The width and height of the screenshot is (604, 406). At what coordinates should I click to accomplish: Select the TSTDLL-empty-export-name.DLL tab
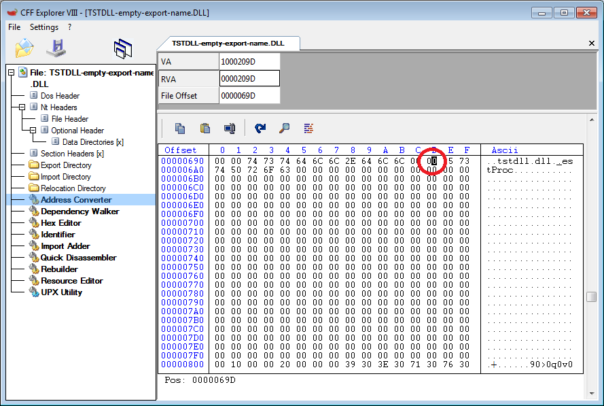(x=228, y=43)
